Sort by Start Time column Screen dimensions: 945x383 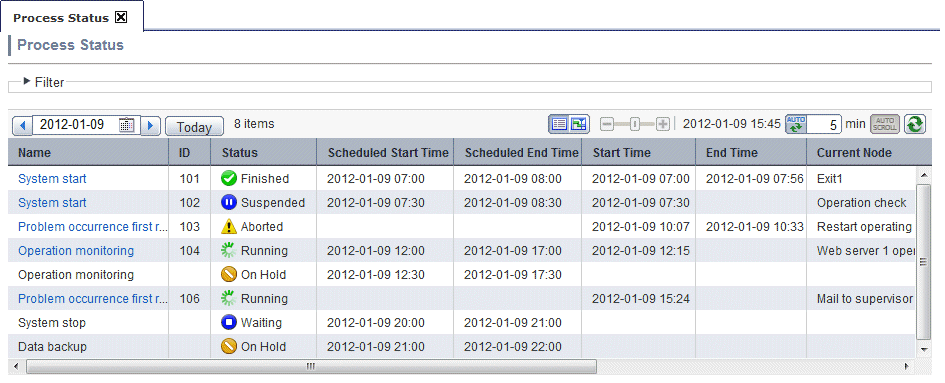(x=639, y=153)
